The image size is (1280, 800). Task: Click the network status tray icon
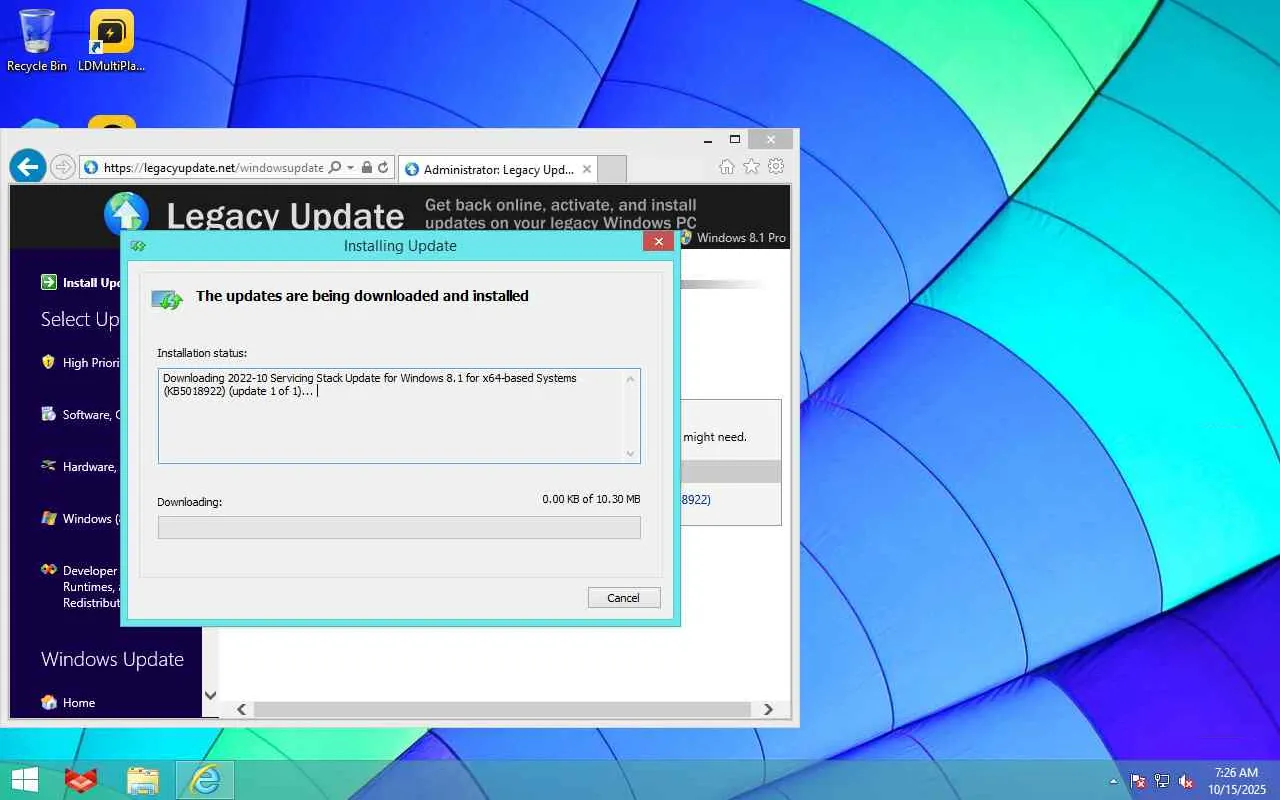[1162, 781]
